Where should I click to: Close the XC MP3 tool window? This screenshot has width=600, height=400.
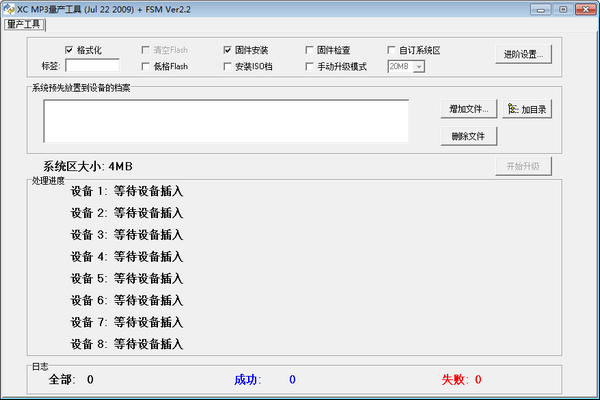584,8
